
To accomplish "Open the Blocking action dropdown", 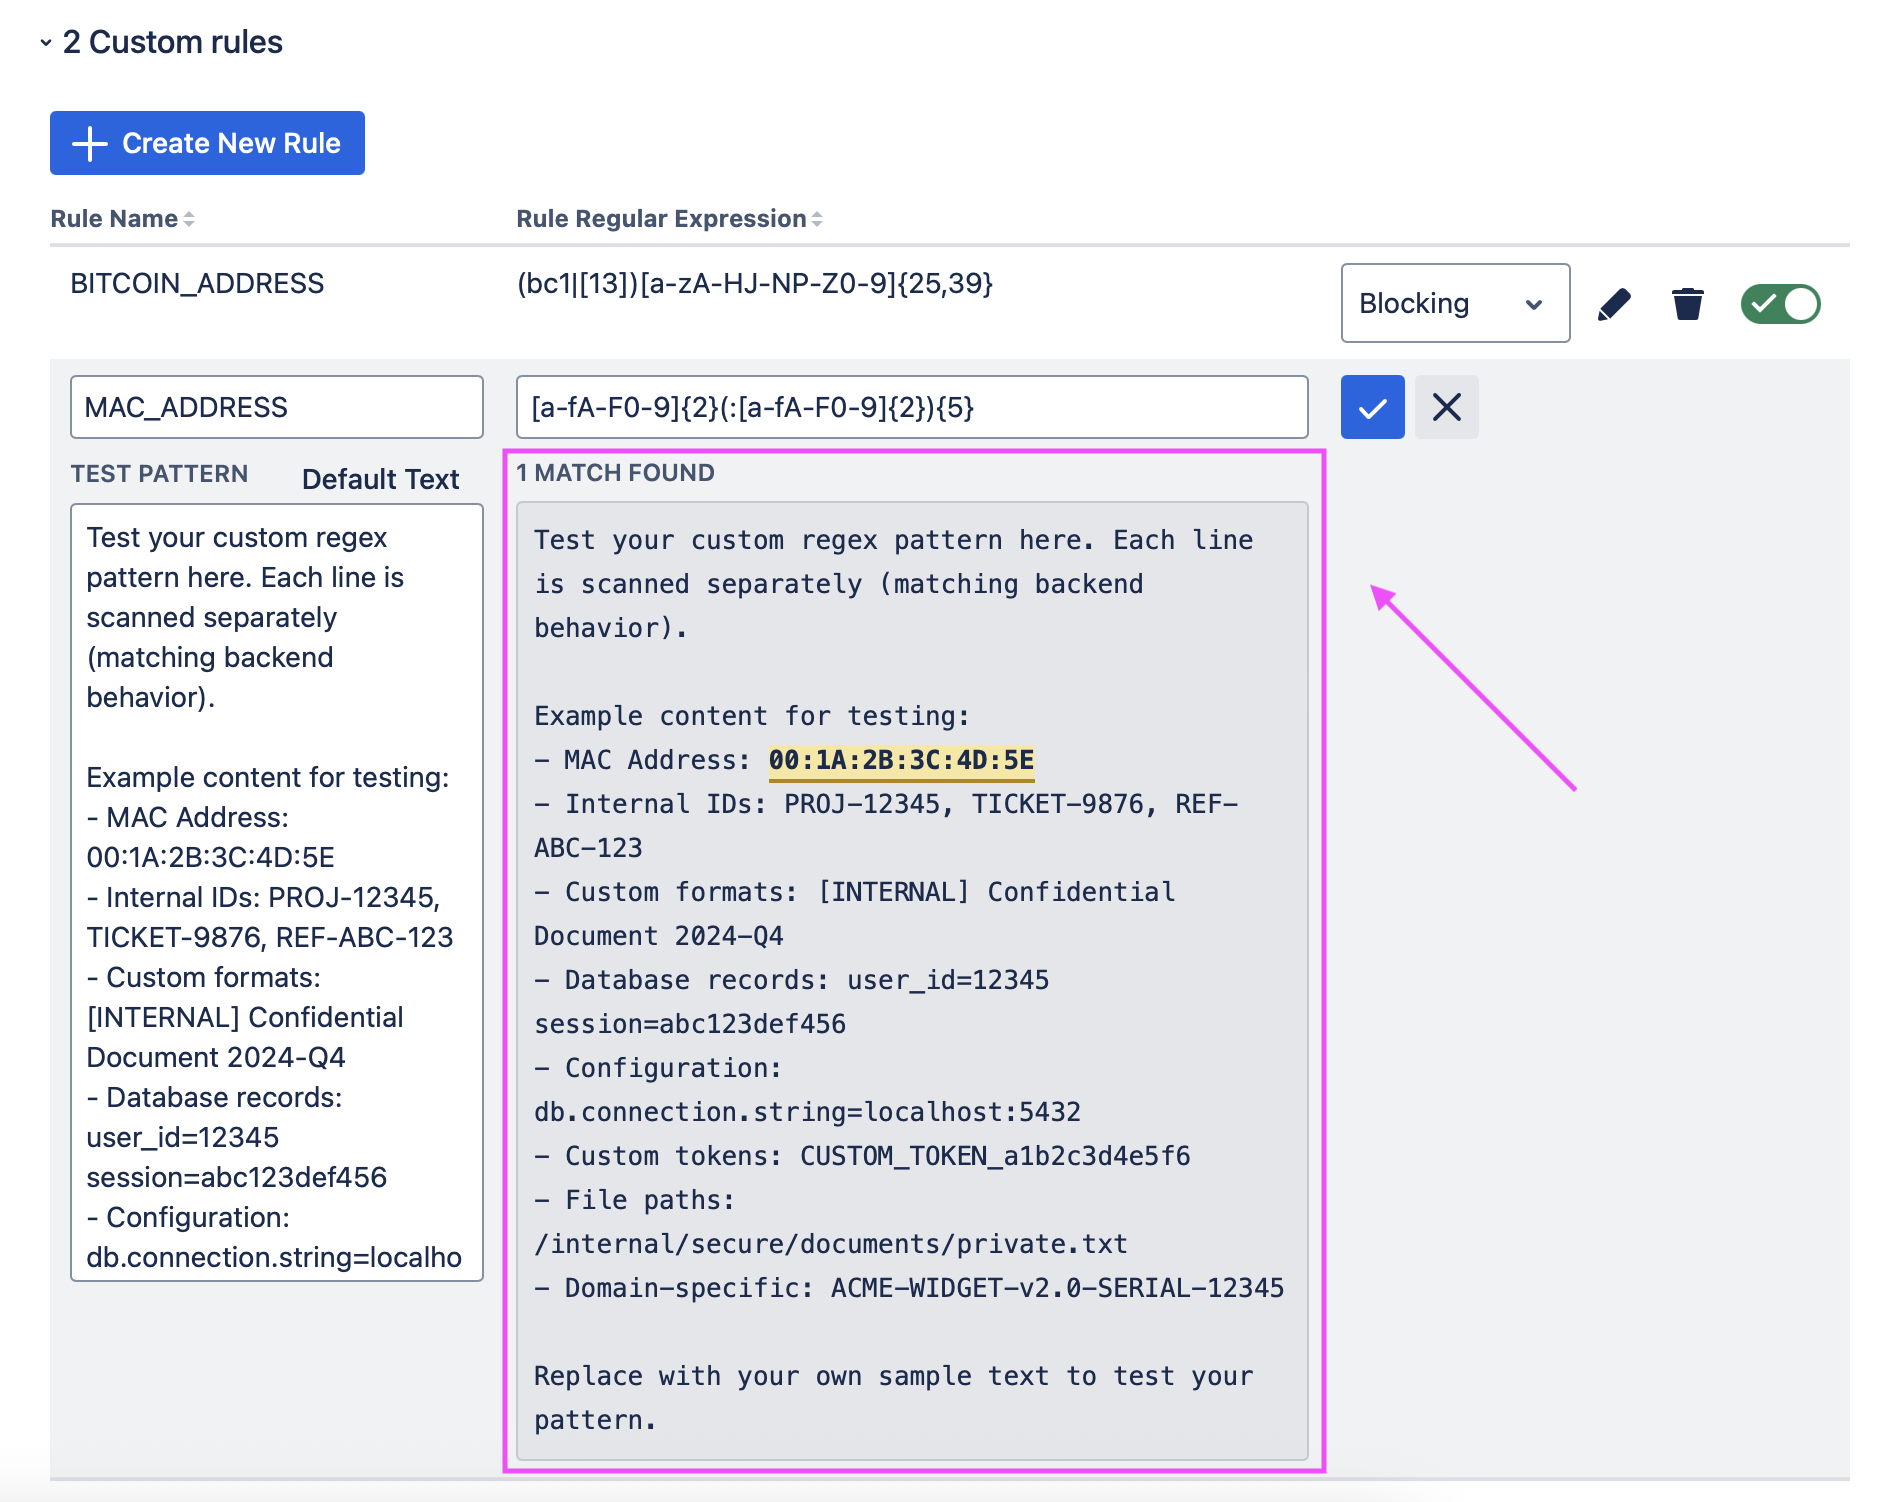I will pos(1454,304).
